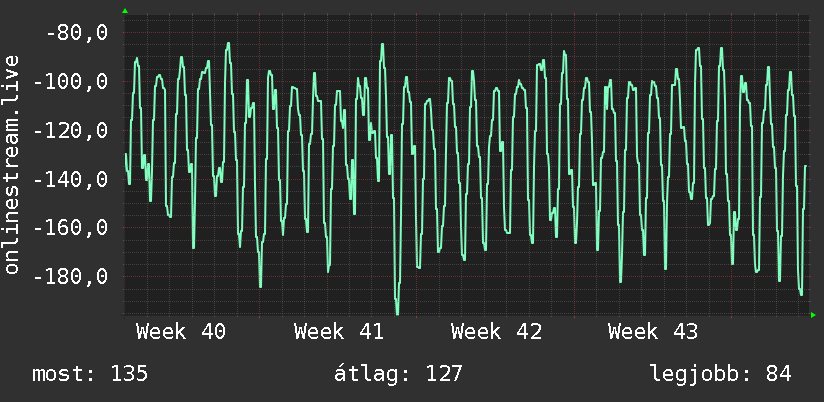Click the onlinestream.live vertical axis title
824x402 pixels.
[12, 164]
